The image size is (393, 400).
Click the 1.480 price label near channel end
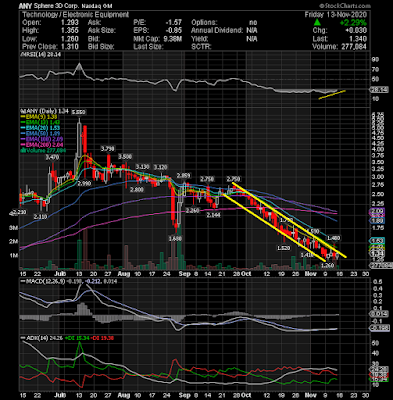point(334,238)
